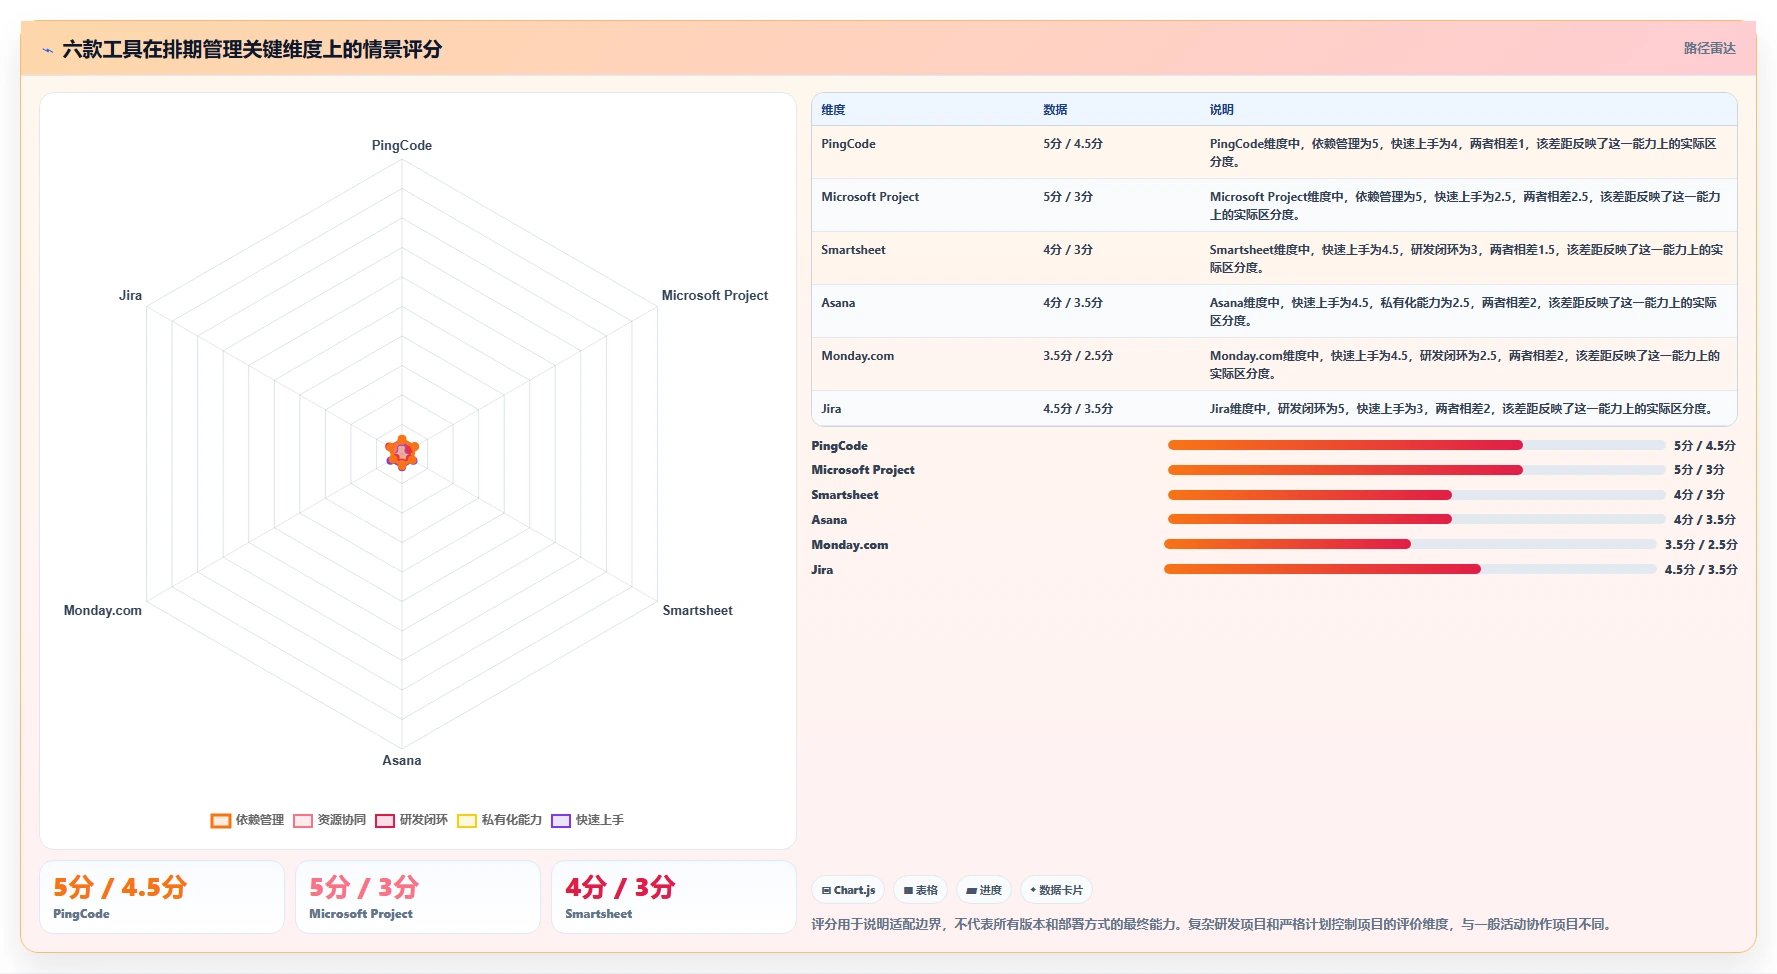
Task: Toggle the 资源协同 pink legend swatch
Action: (303, 820)
